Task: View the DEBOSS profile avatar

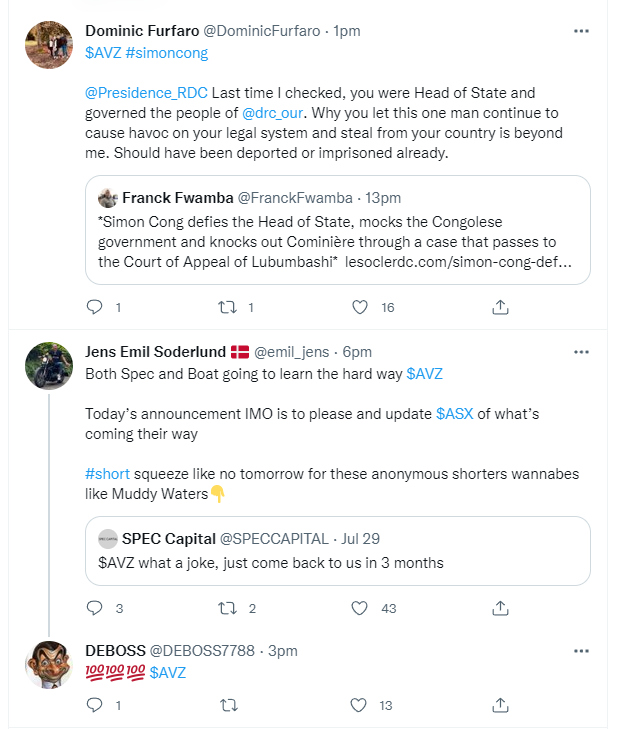Action: pos(49,665)
